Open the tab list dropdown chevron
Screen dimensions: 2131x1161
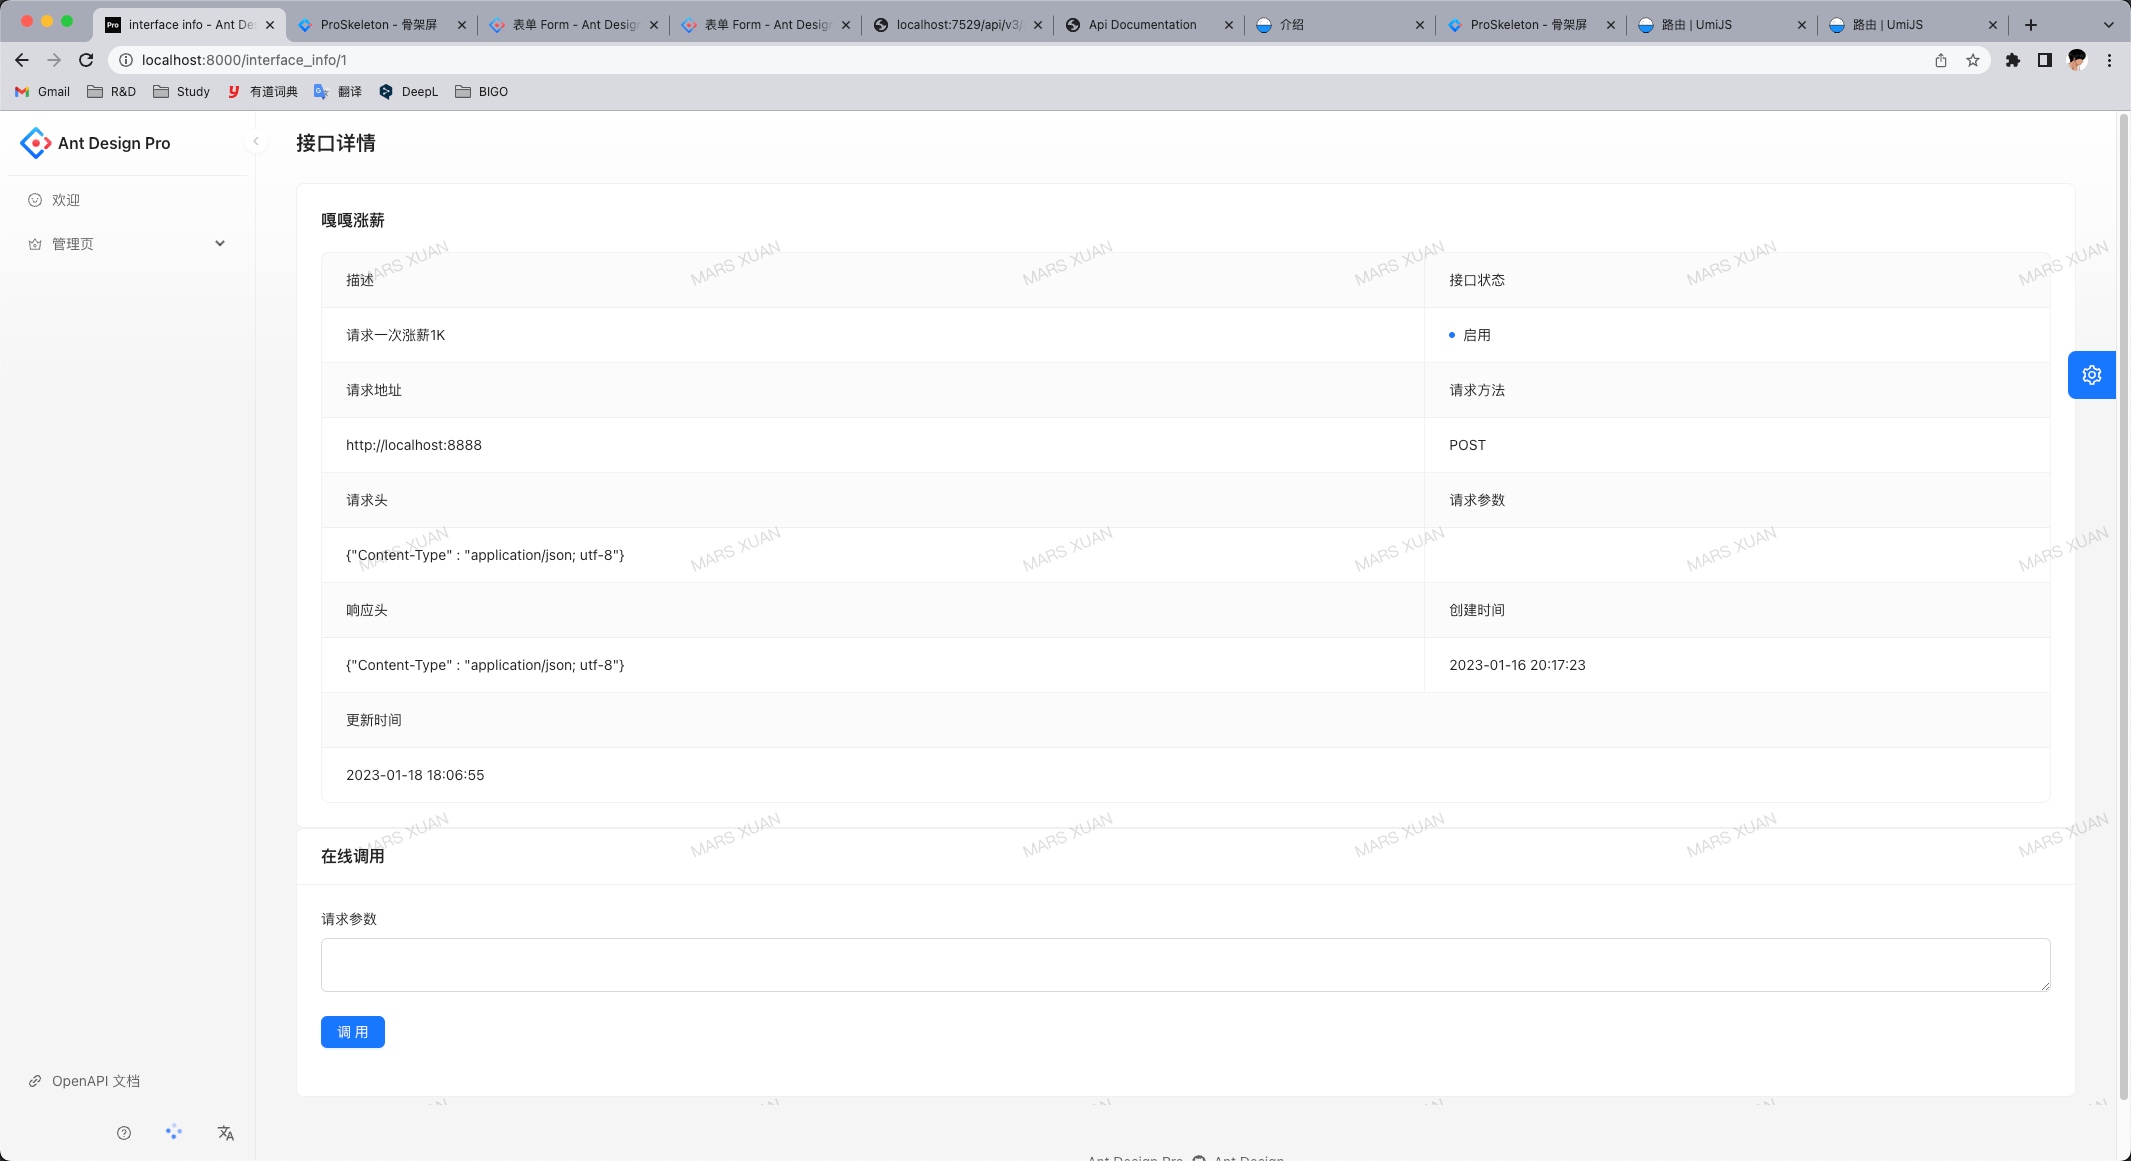click(2108, 25)
